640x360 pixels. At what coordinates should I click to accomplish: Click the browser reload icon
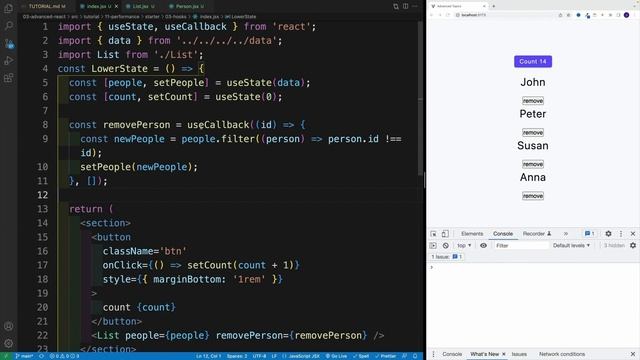[448, 15]
